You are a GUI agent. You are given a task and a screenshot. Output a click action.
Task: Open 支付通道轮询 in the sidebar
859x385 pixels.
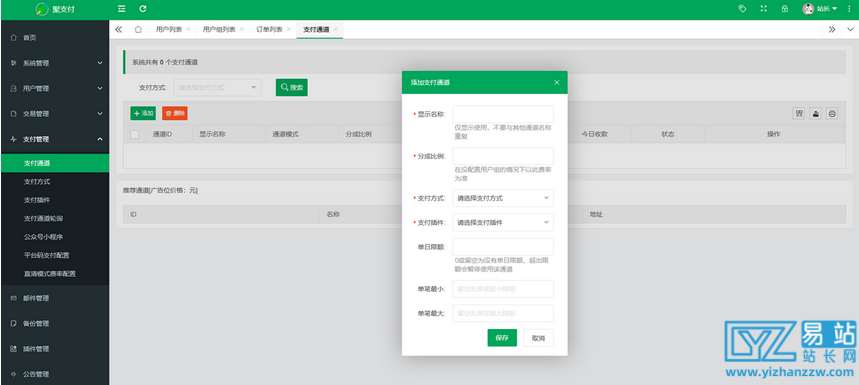click(x=55, y=219)
